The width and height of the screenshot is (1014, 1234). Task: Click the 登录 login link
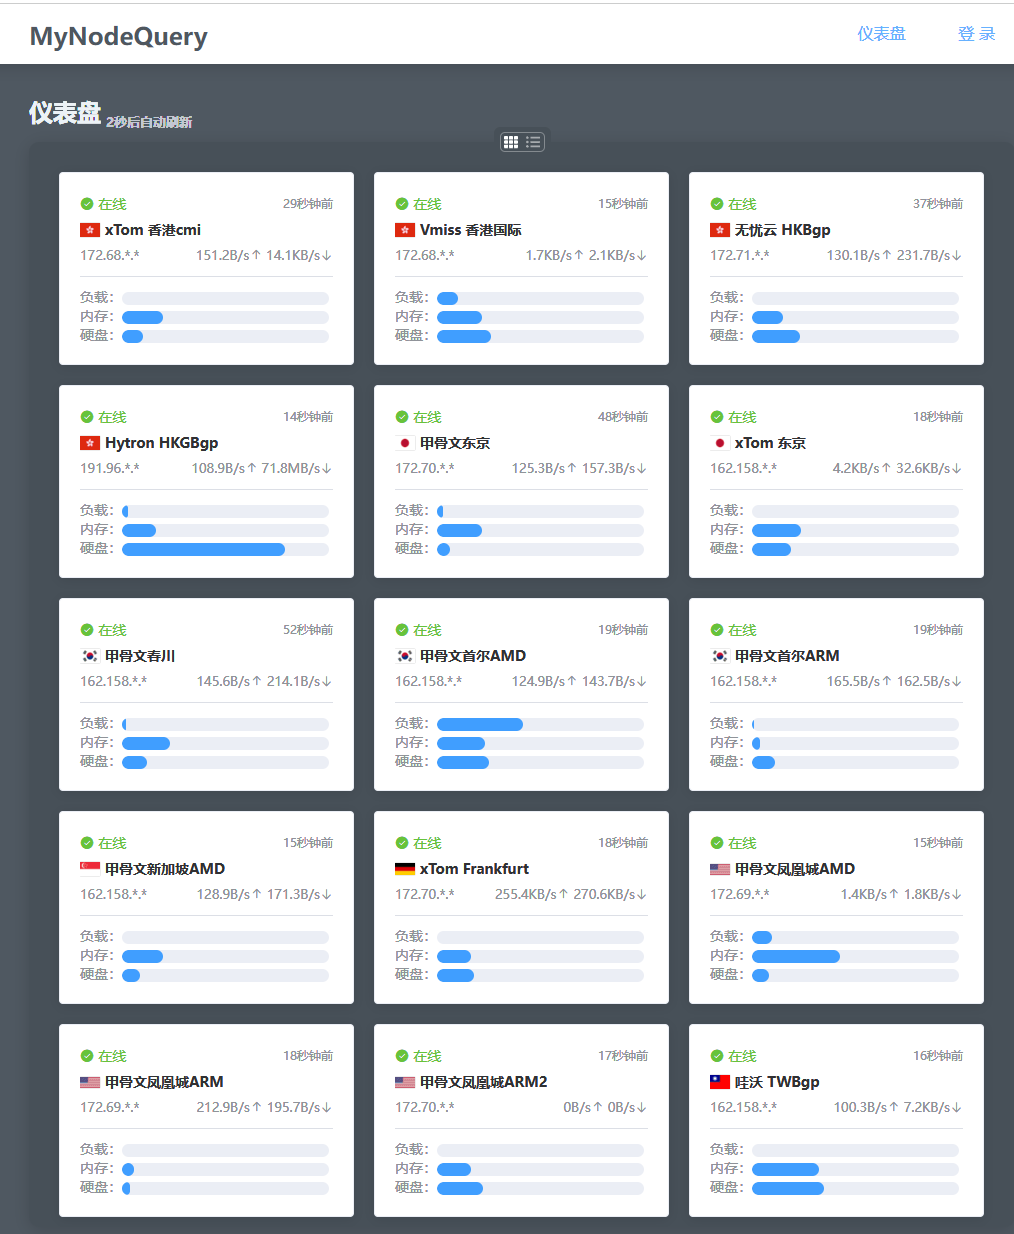(976, 34)
